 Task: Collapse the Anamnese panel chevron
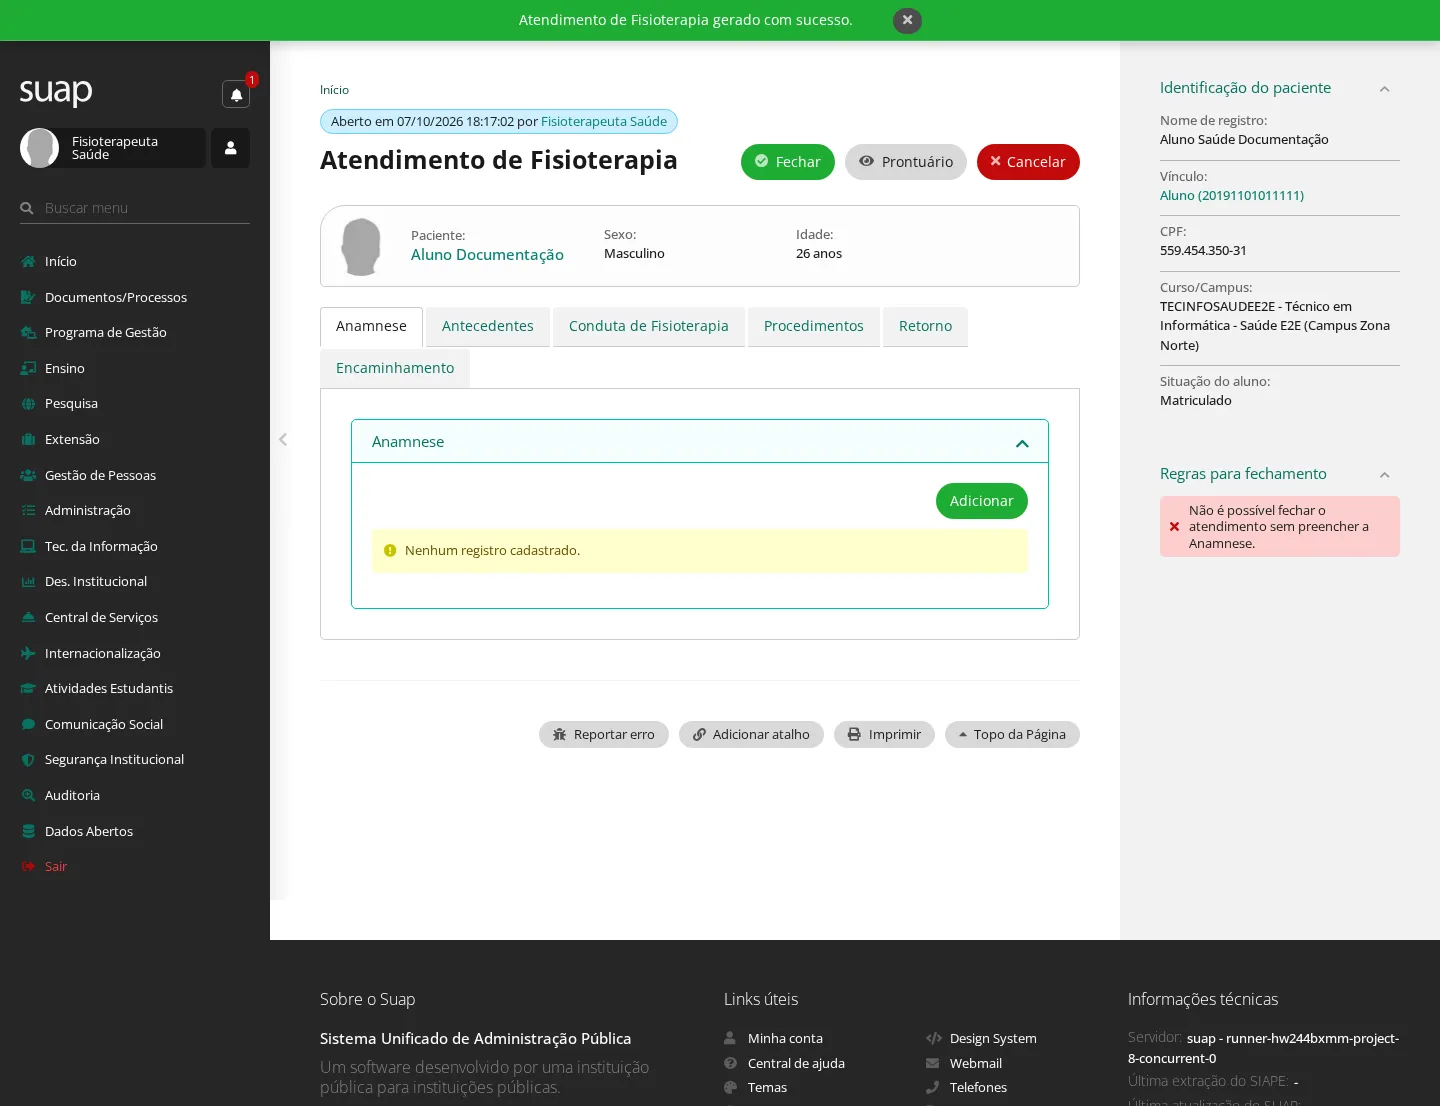point(1022,443)
